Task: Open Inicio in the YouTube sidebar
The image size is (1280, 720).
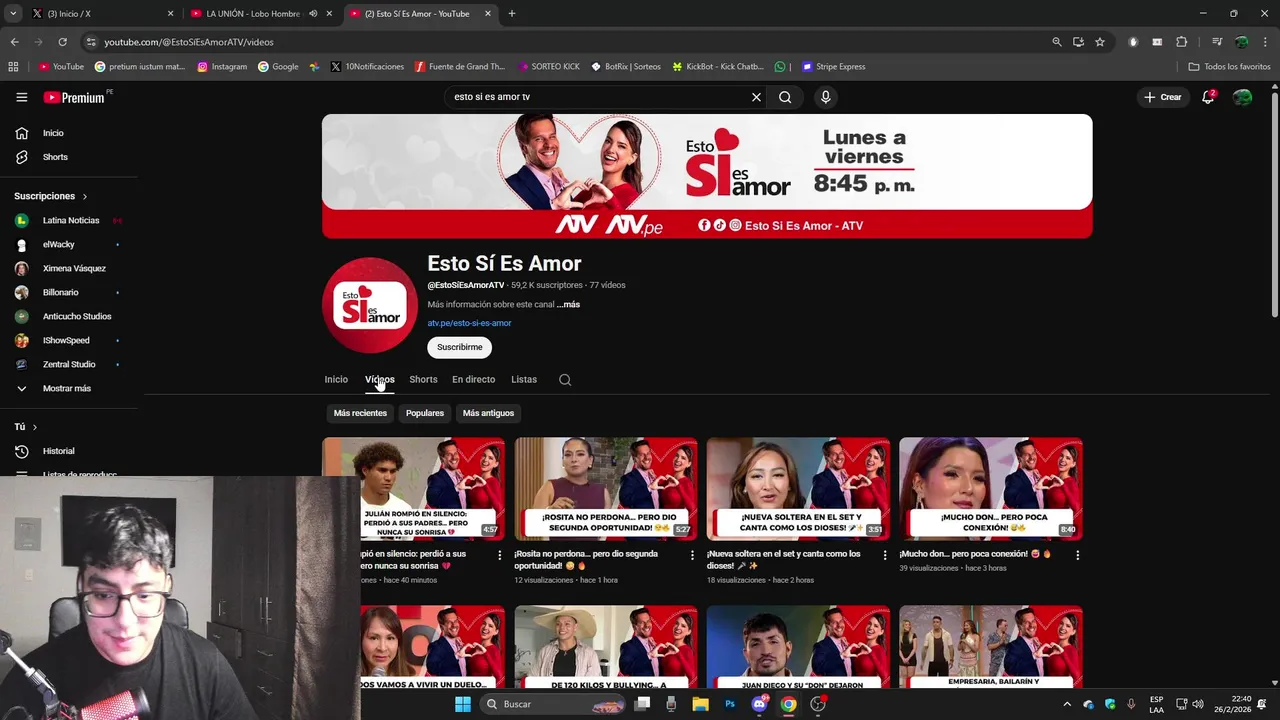Action: tap(53, 133)
